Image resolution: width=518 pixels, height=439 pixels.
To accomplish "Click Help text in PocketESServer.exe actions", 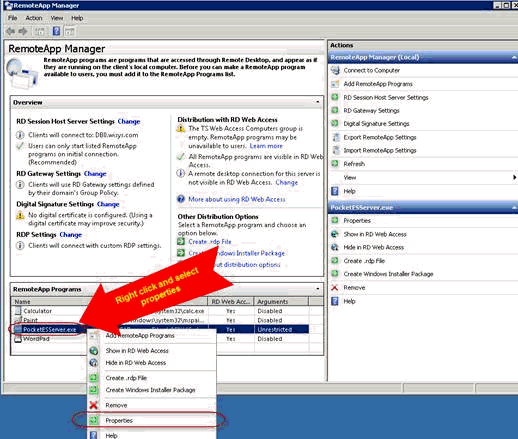I will (x=349, y=301).
